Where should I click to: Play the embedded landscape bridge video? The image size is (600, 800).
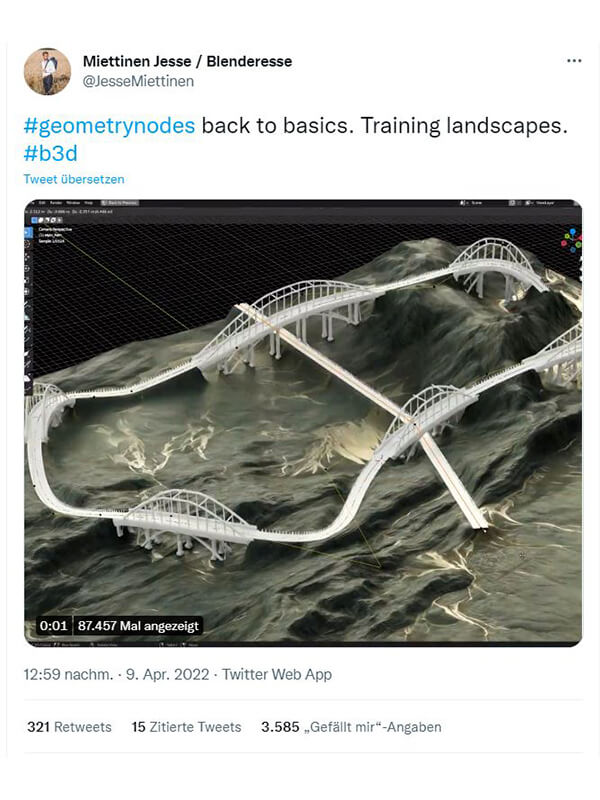303,423
